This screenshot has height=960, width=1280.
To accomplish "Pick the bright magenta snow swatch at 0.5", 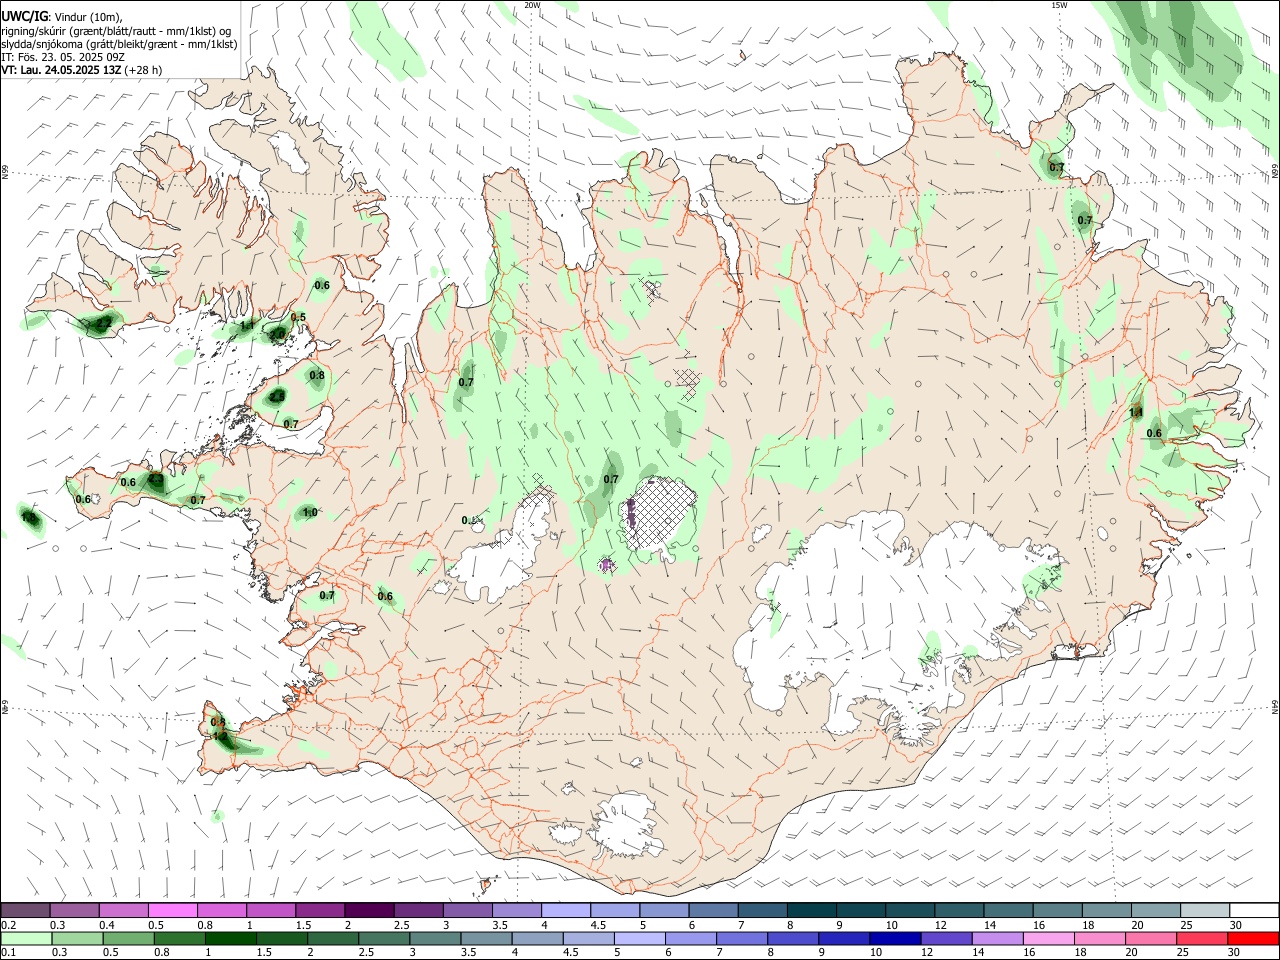I will 173,911.
